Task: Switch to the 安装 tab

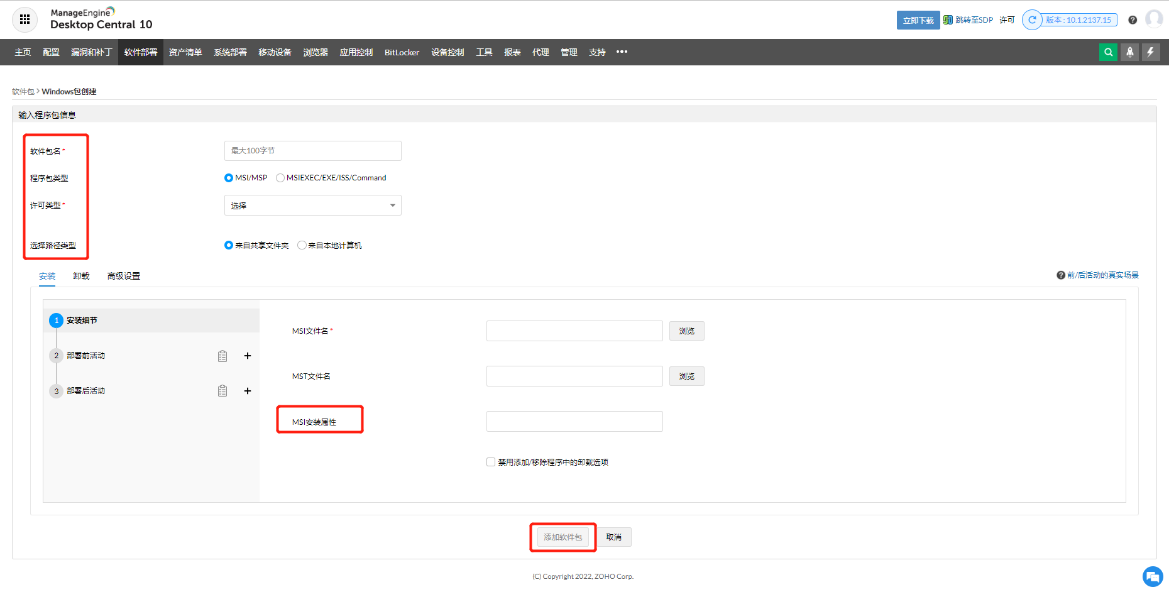Action: (47, 276)
